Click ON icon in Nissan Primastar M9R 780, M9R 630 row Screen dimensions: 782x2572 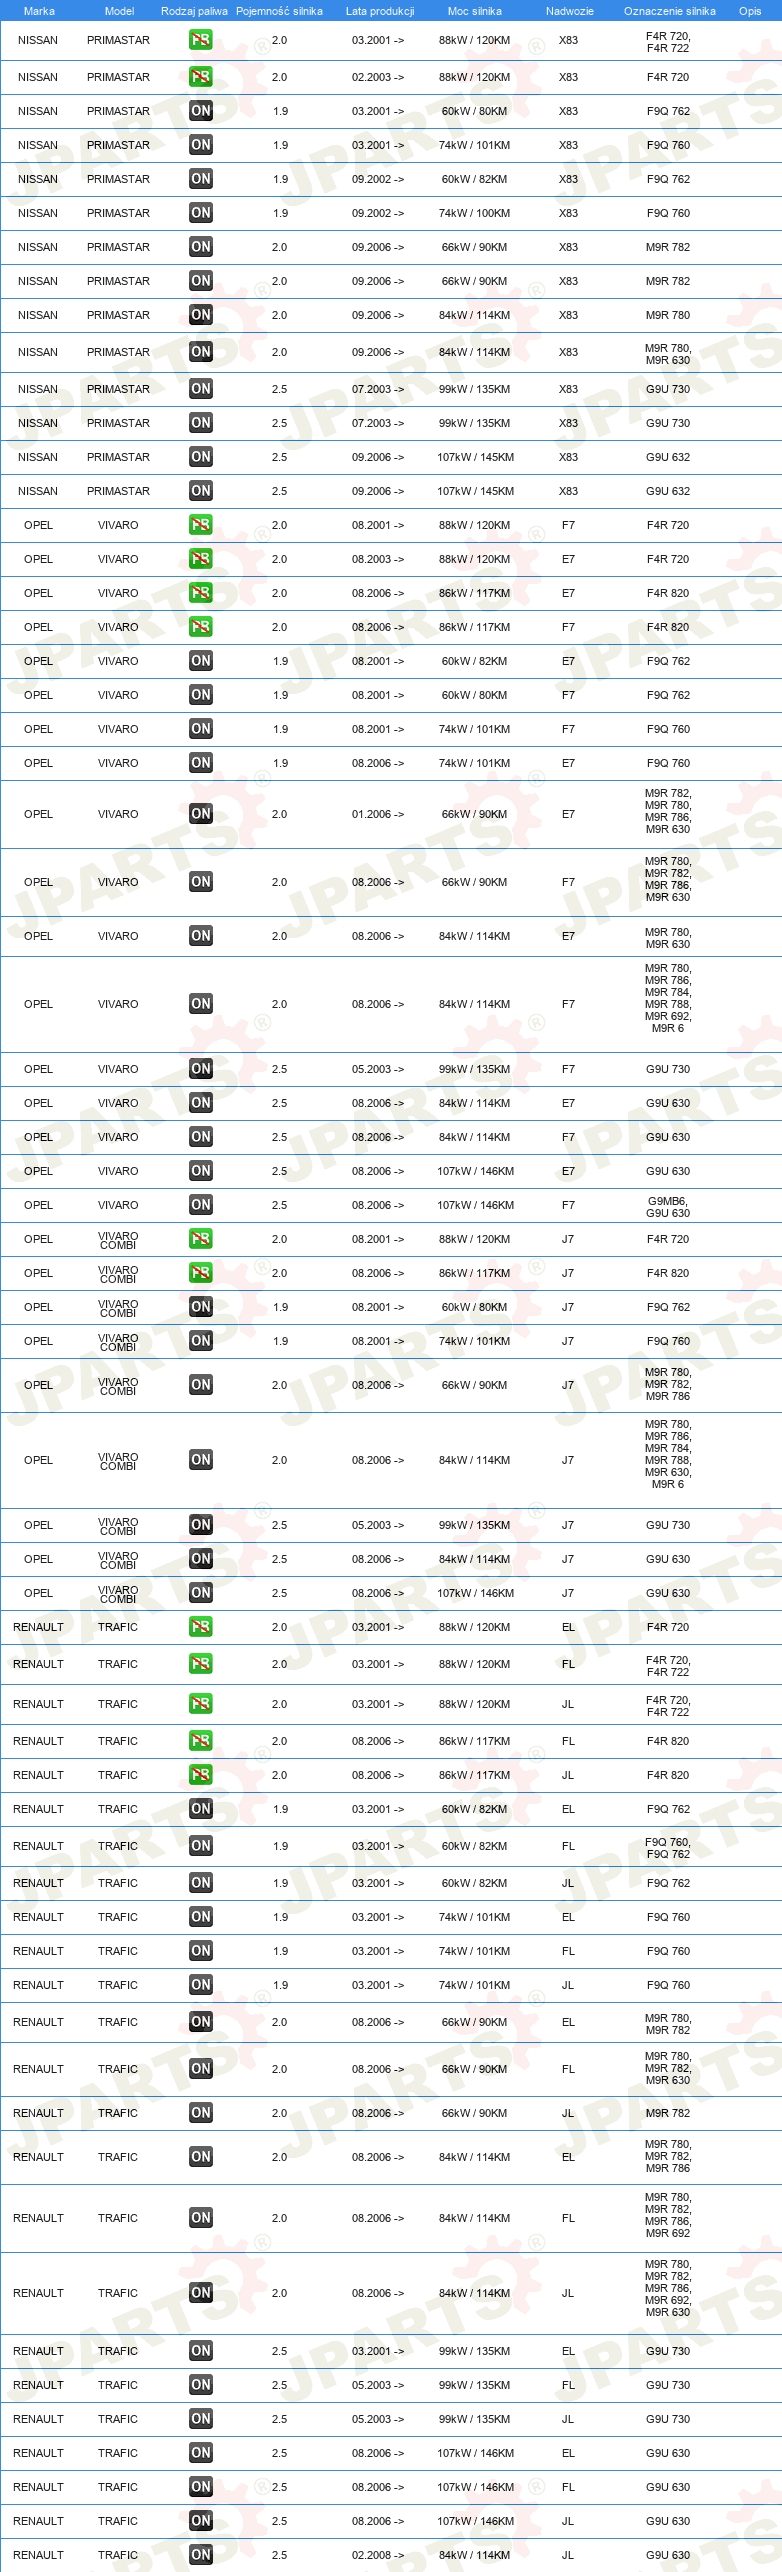click(201, 352)
